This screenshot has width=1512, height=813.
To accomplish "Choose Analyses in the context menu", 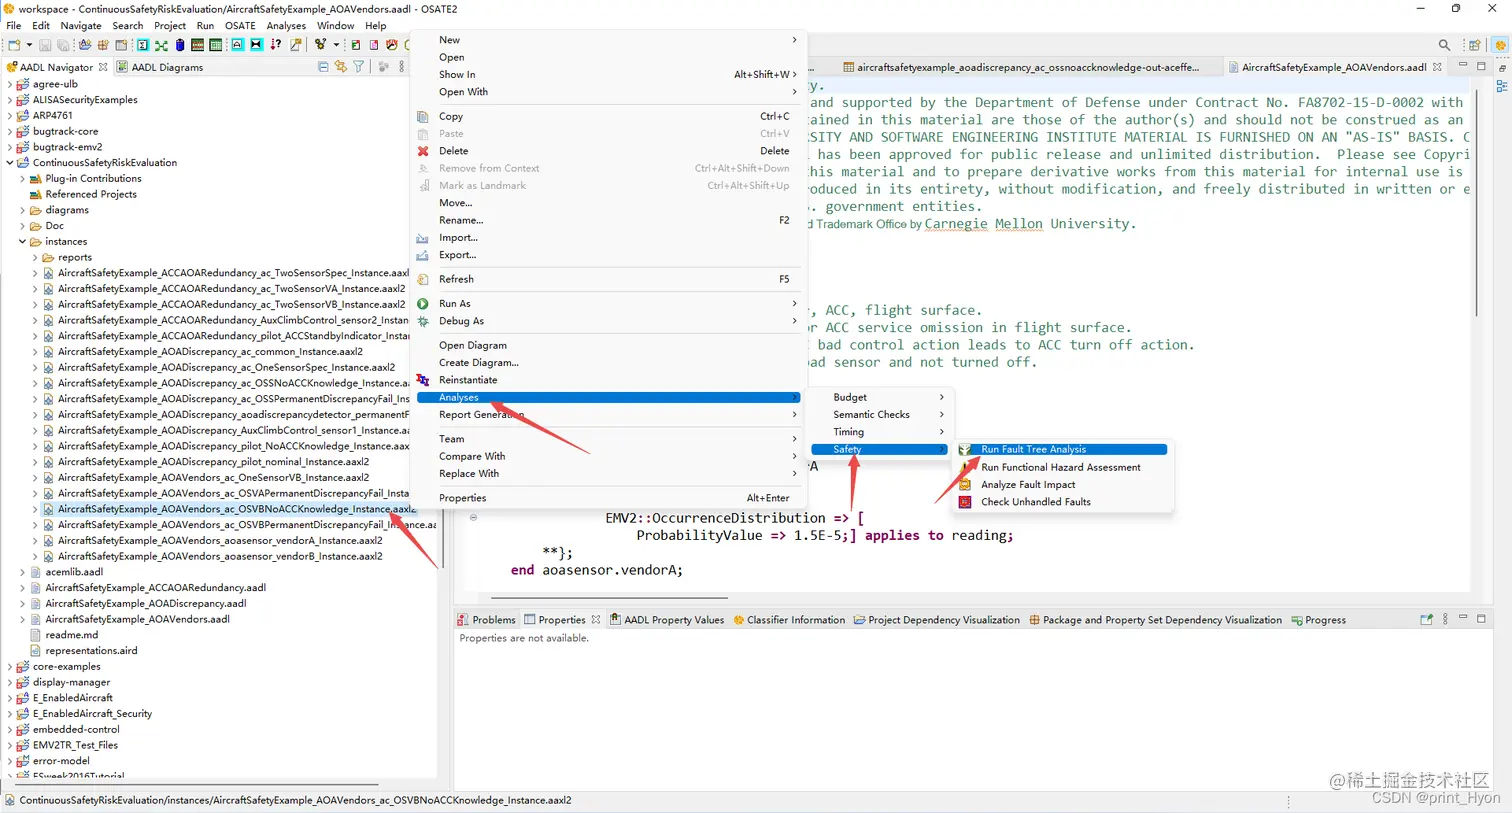I will point(607,397).
